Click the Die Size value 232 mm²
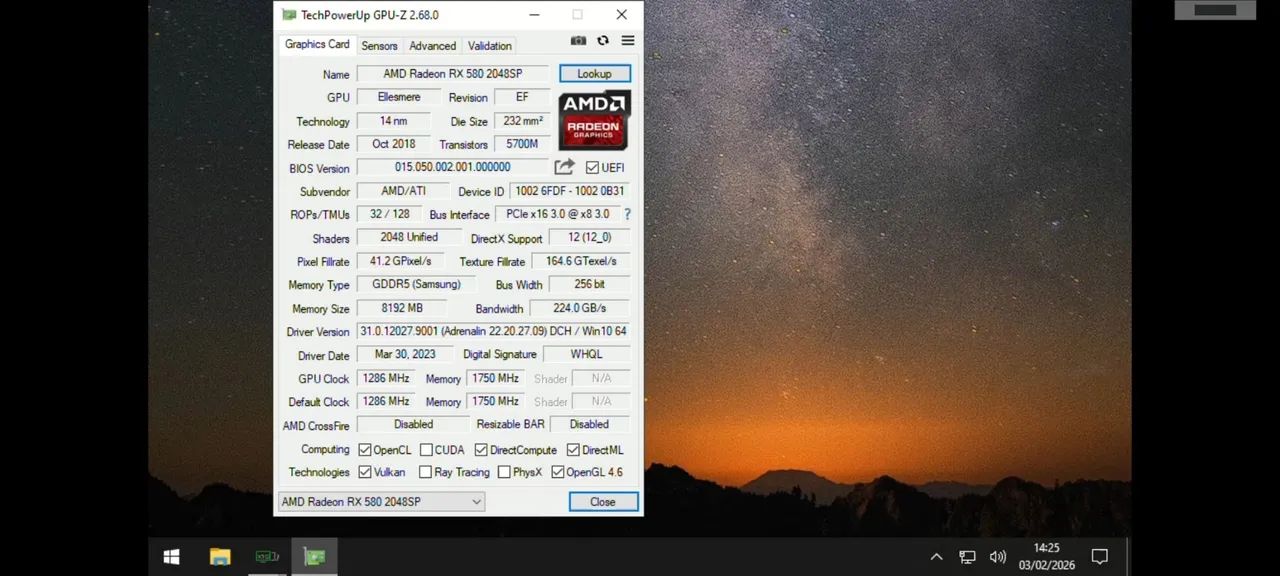Viewport: 1280px width, 576px height. pos(522,121)
